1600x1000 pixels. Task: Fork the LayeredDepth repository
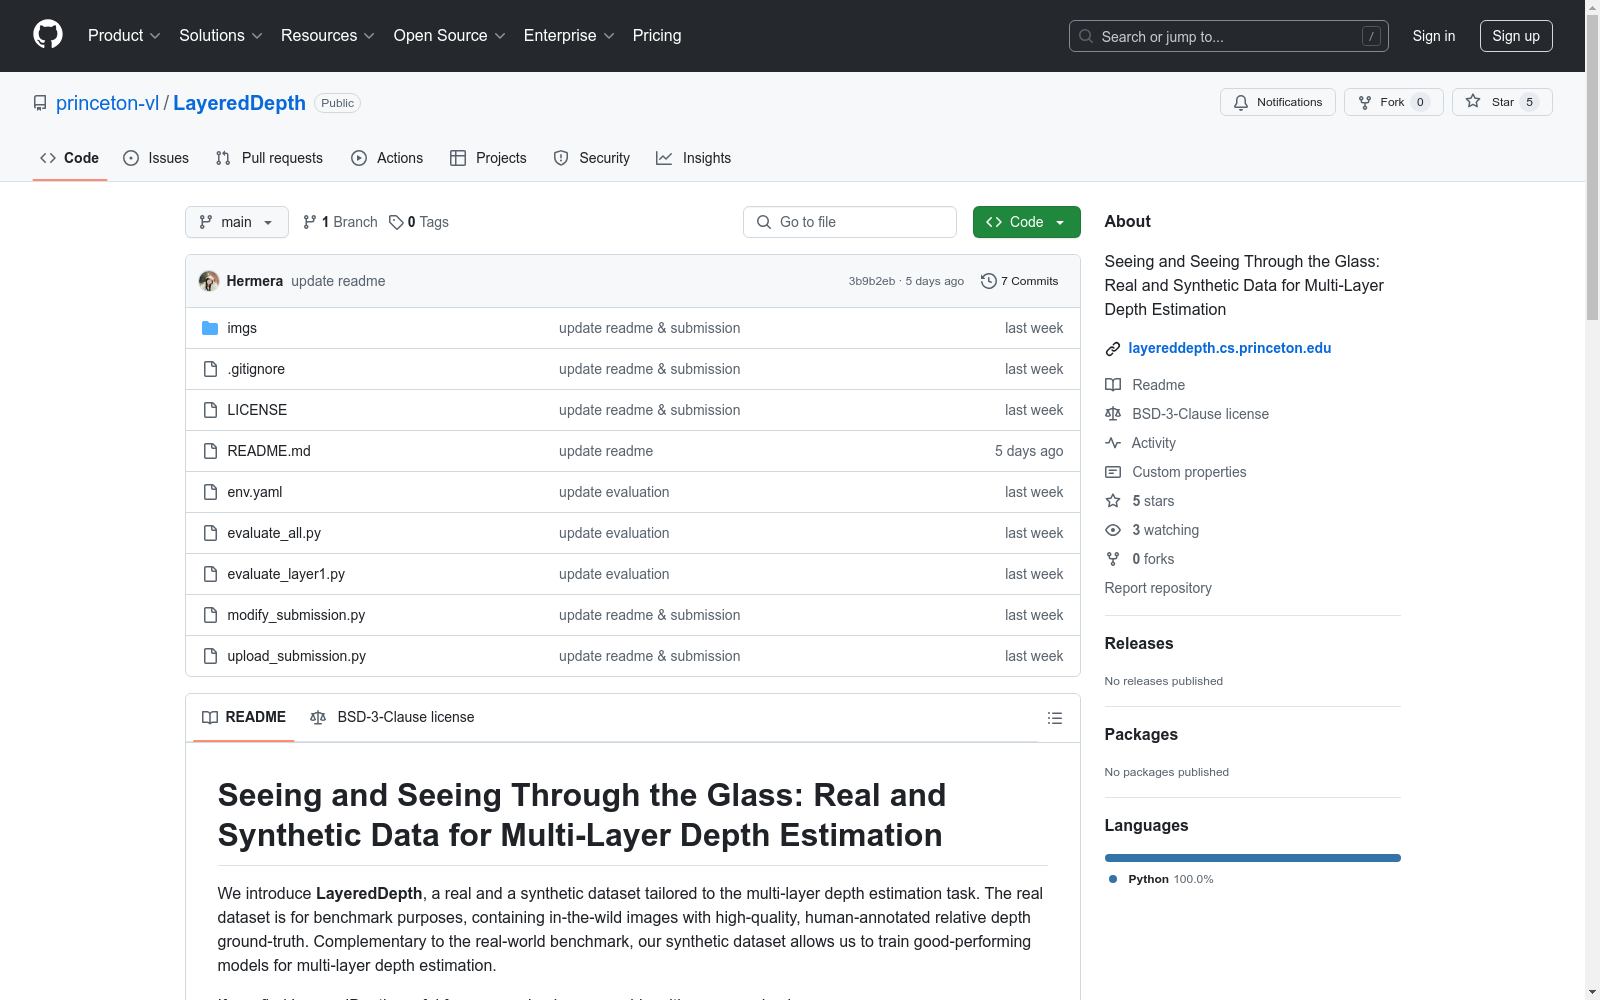[1393, 102]
